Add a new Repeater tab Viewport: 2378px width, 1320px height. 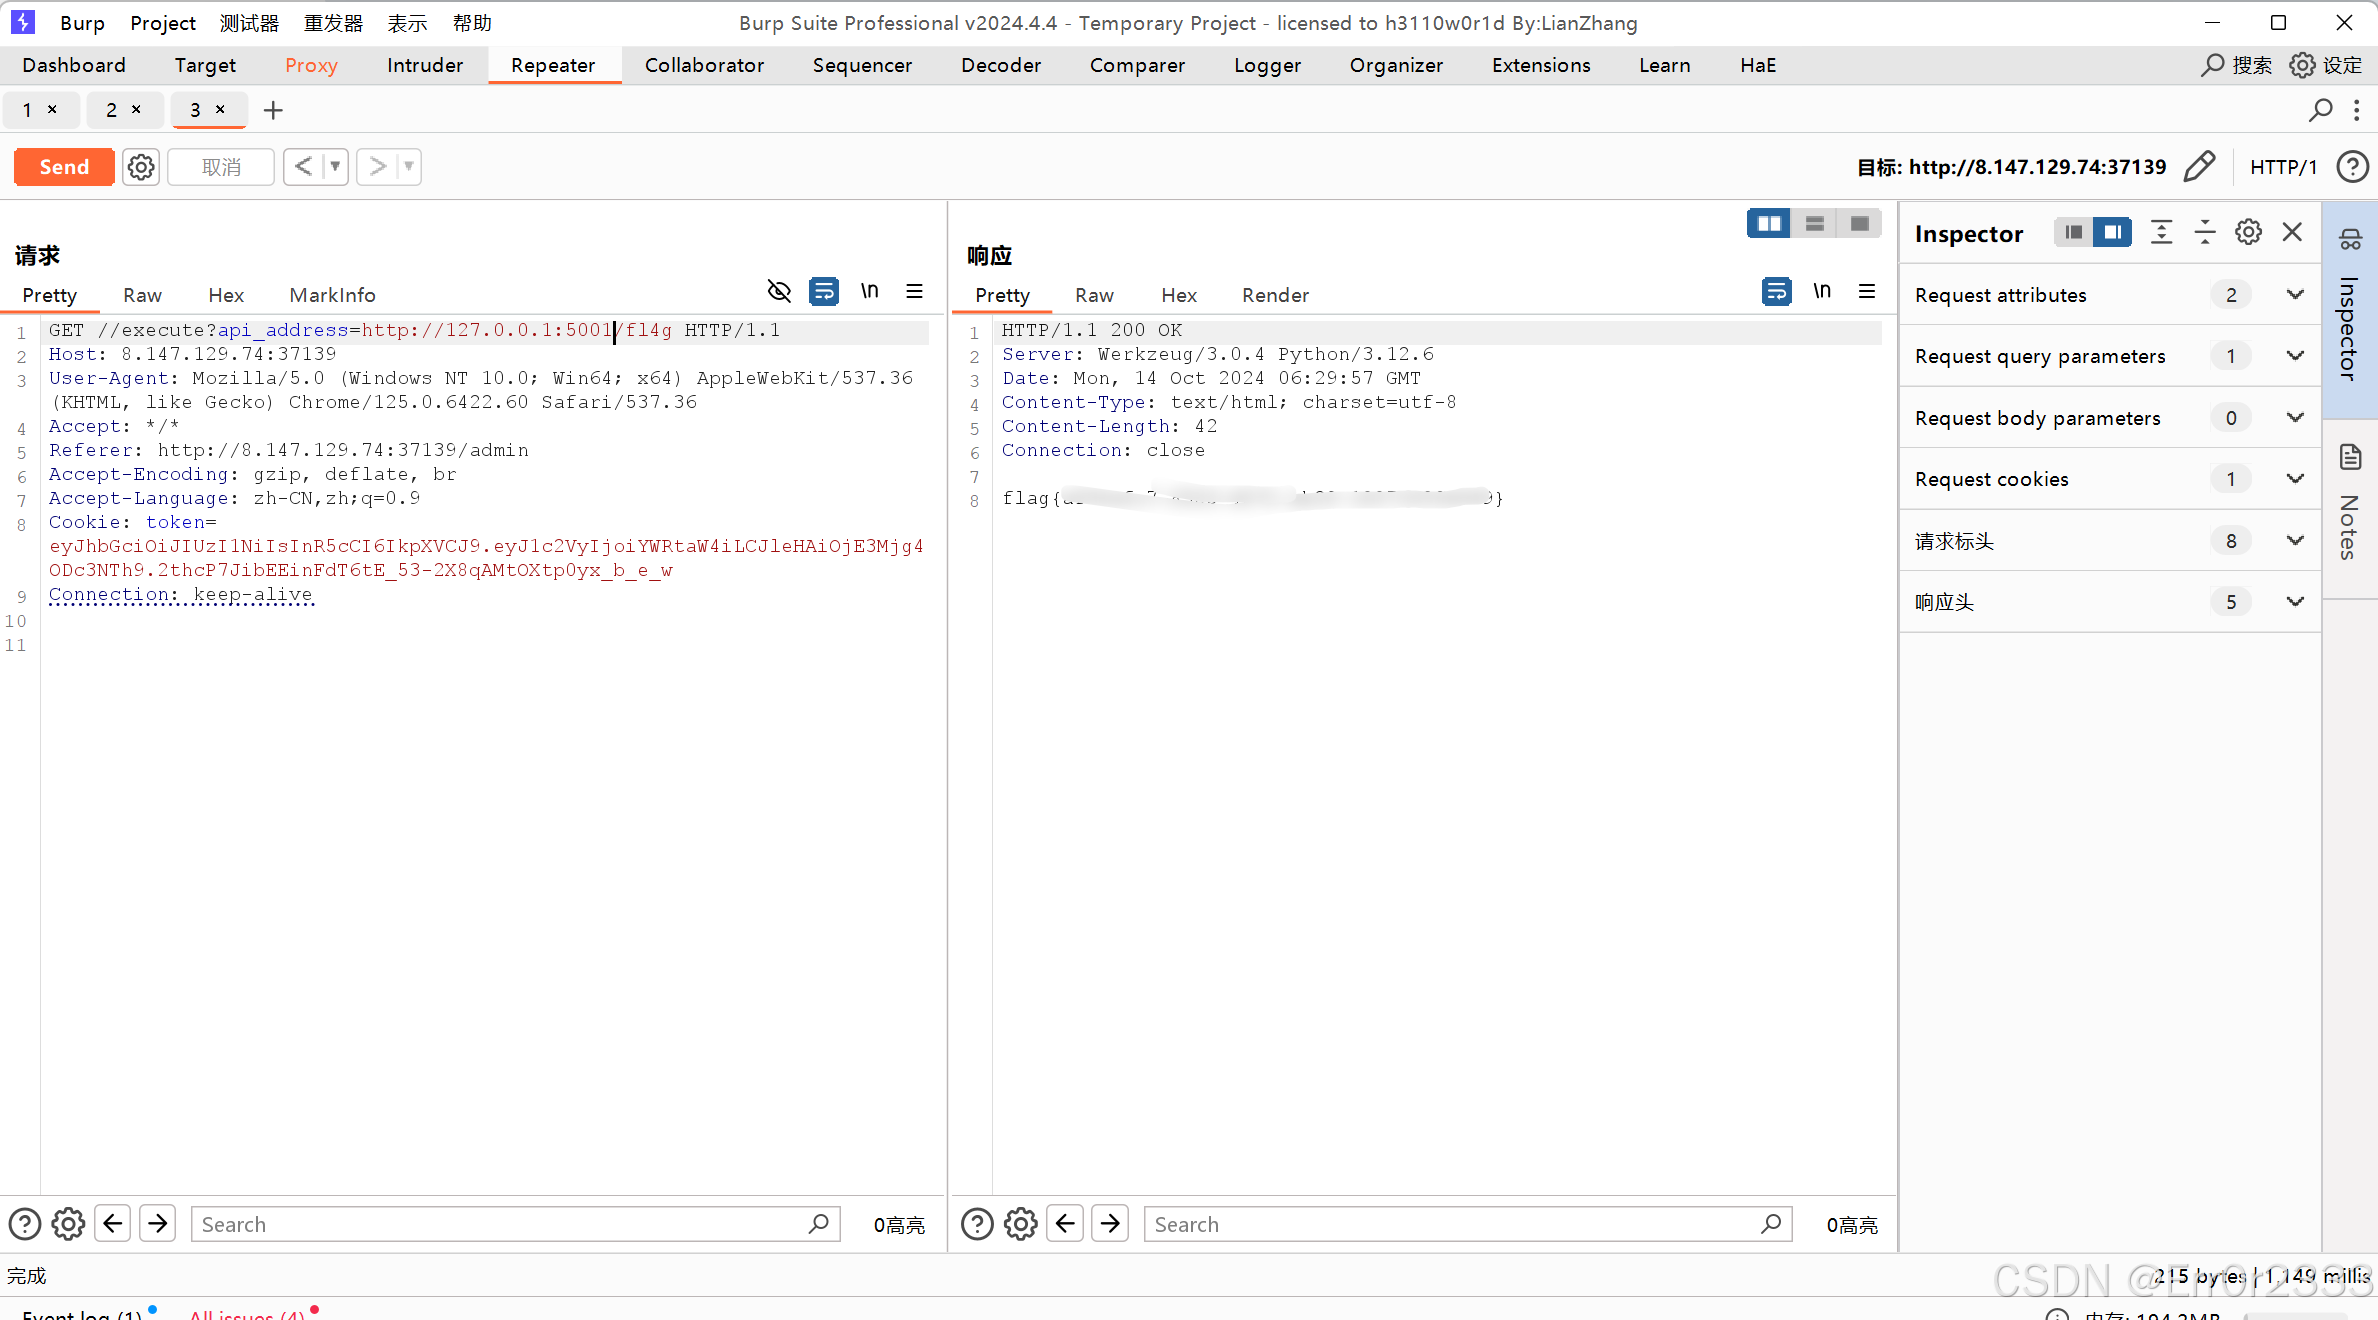click(273, 110)
